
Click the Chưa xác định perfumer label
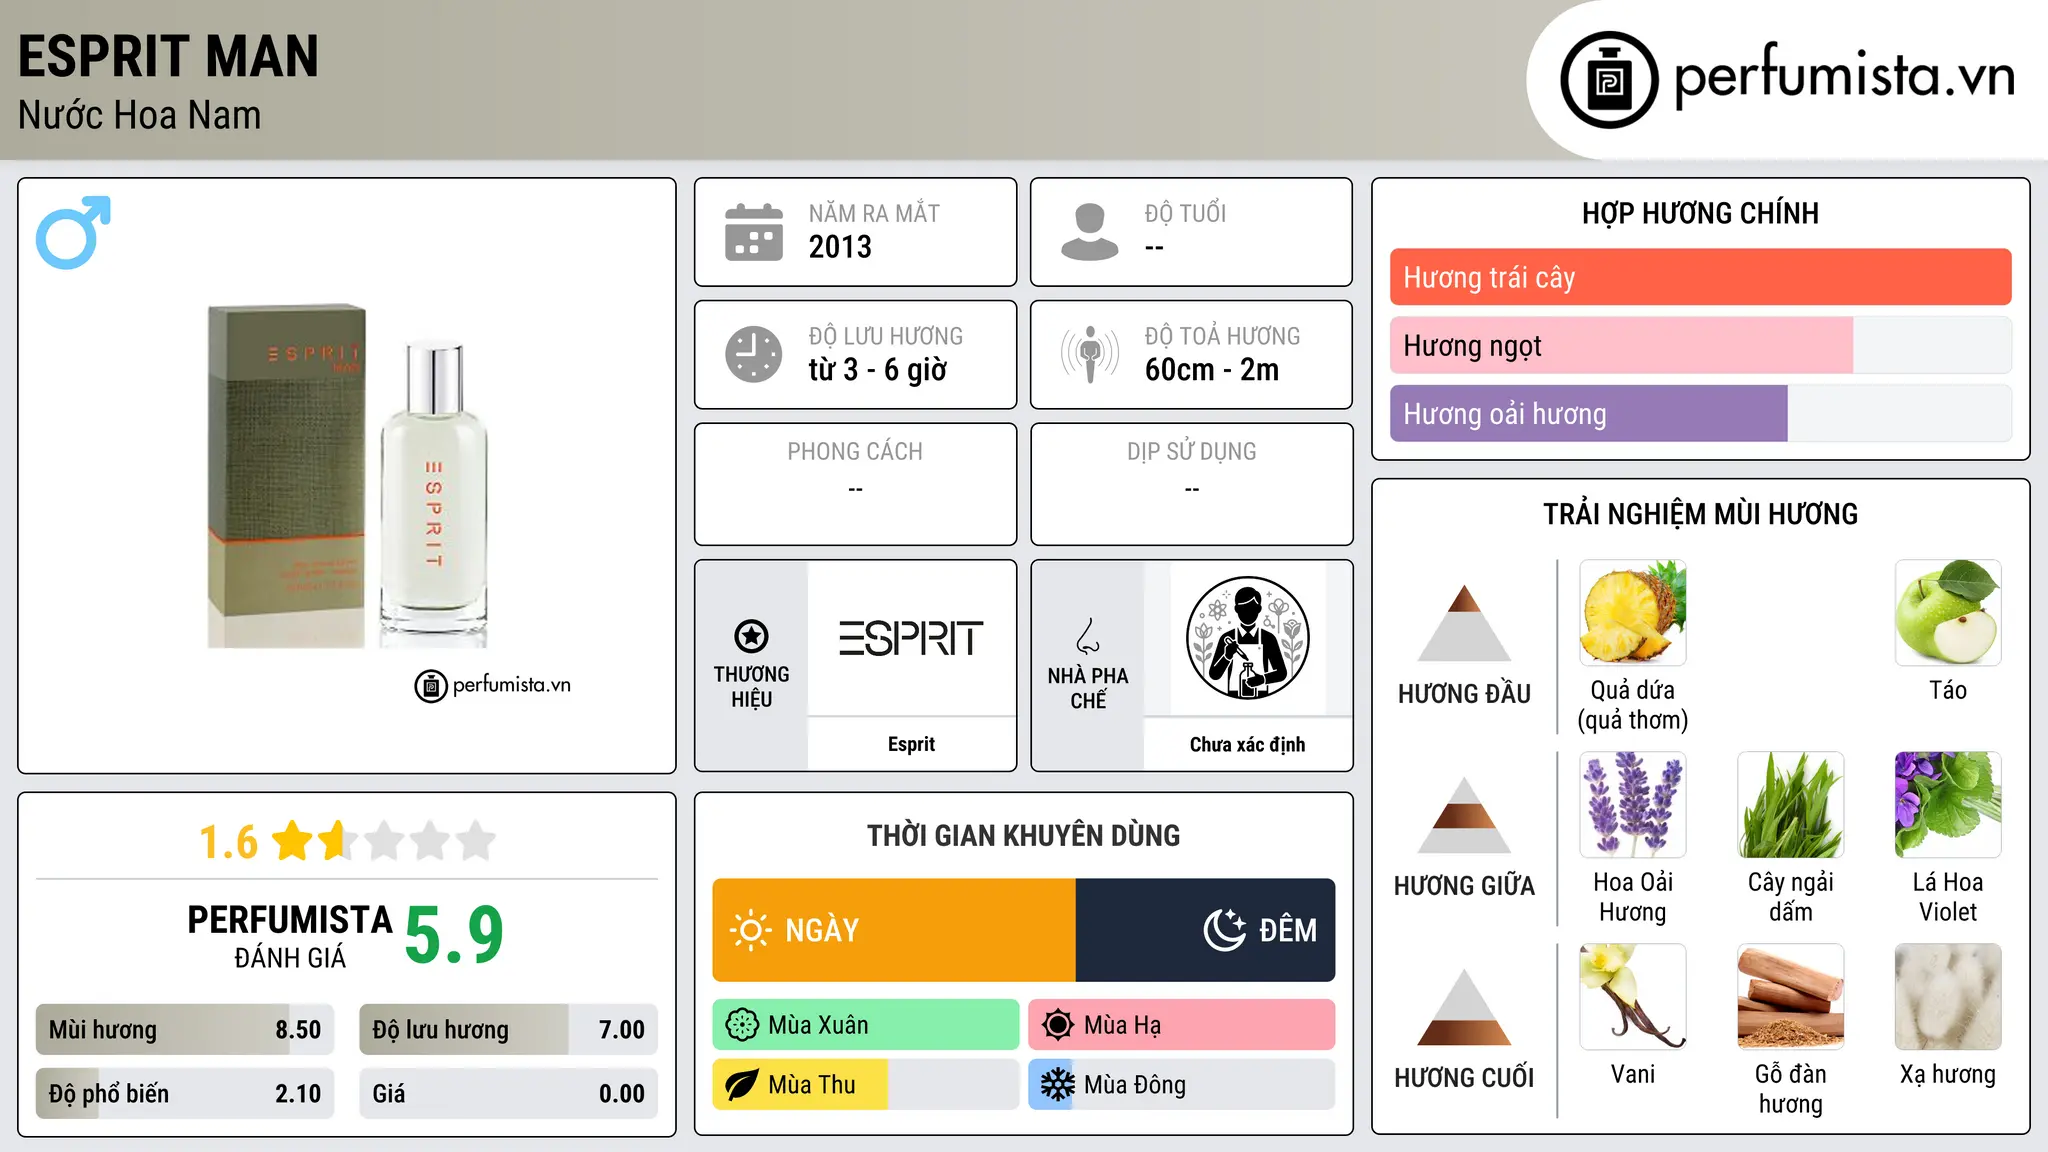(x=1247, y=744)
